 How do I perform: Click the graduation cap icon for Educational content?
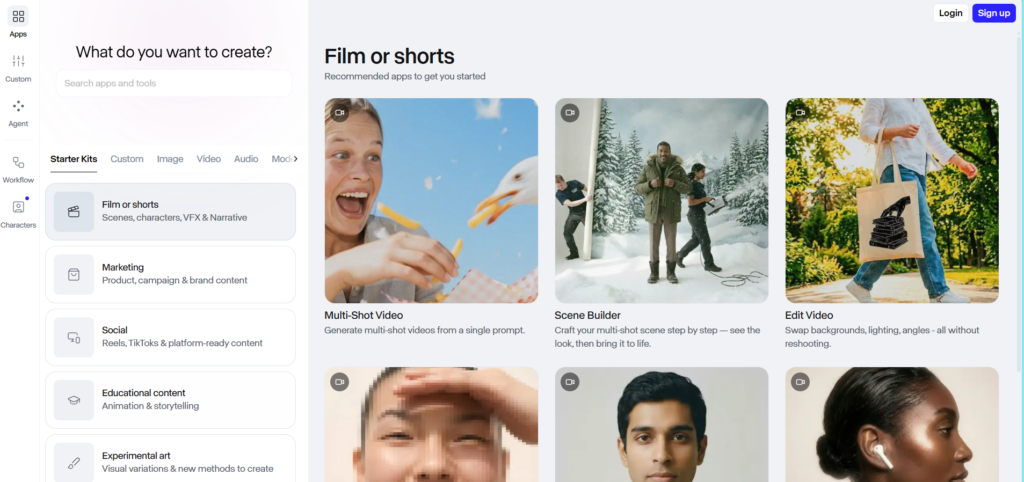[74, 400]
